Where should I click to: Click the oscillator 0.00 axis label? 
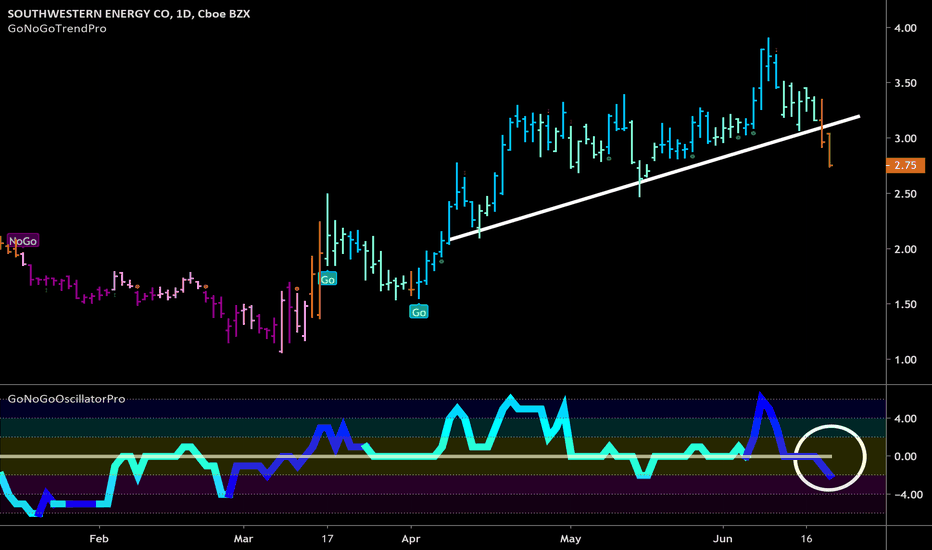click(905, 457)
